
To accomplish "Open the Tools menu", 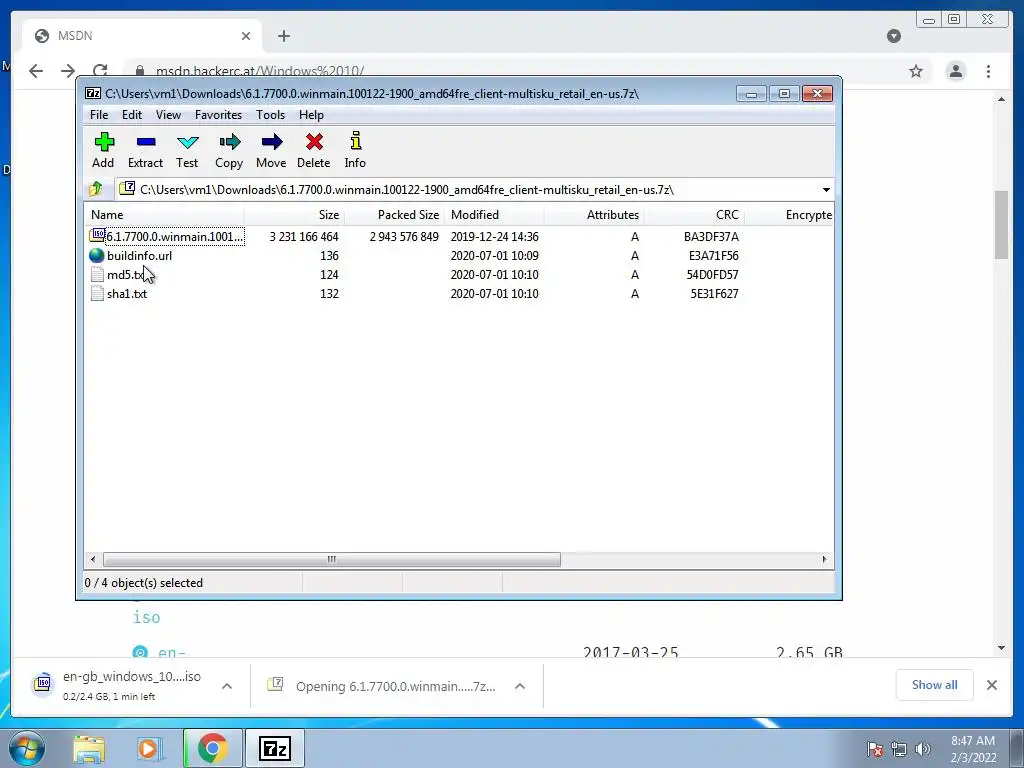I will click(270, 115).
